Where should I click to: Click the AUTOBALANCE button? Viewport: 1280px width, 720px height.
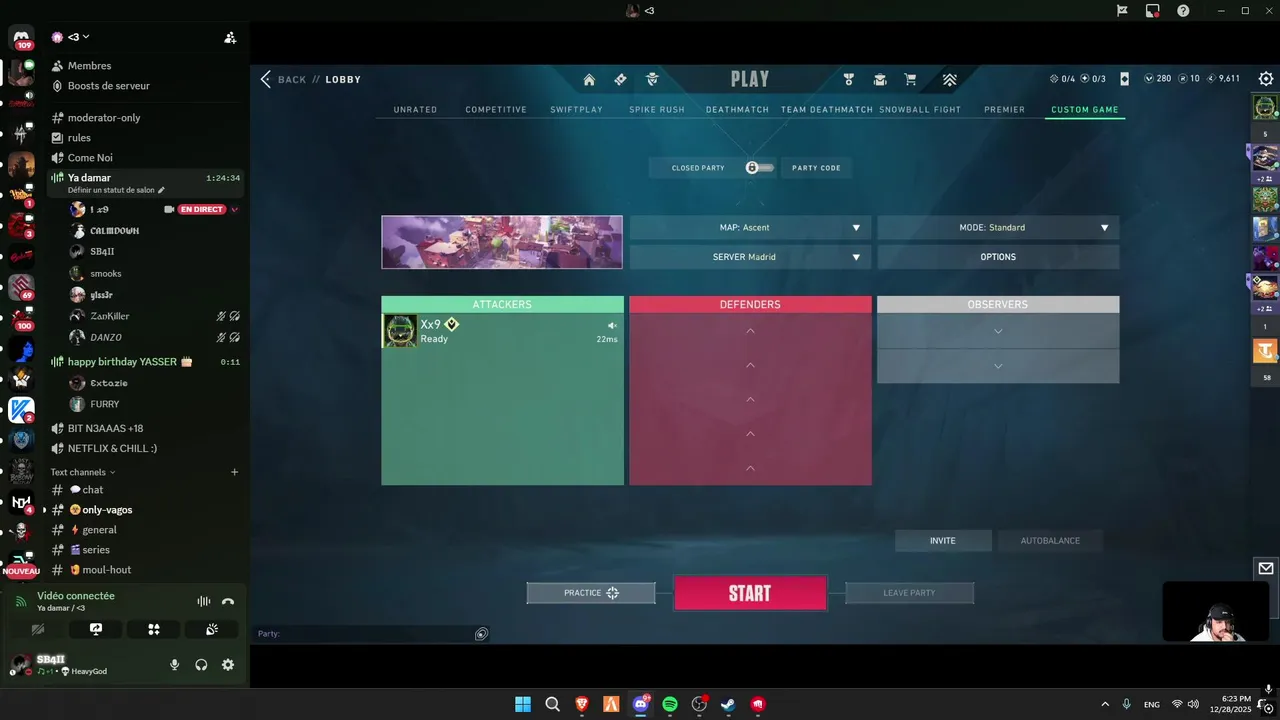coord(1050,541)
